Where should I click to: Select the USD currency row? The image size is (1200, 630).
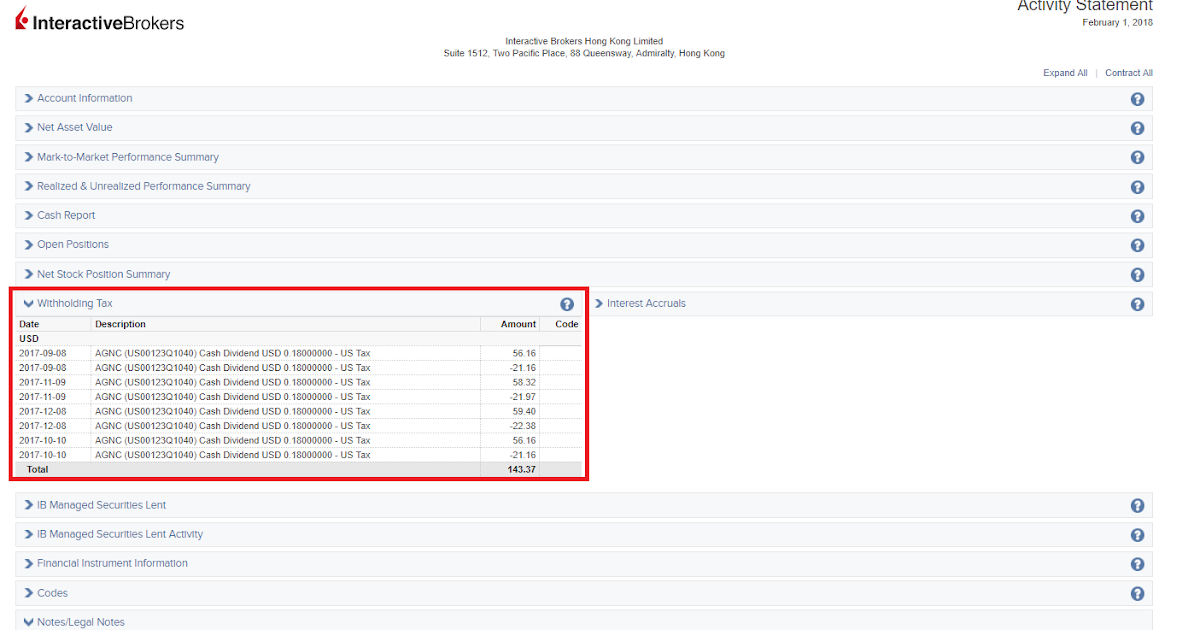click(x=299, y=339)
